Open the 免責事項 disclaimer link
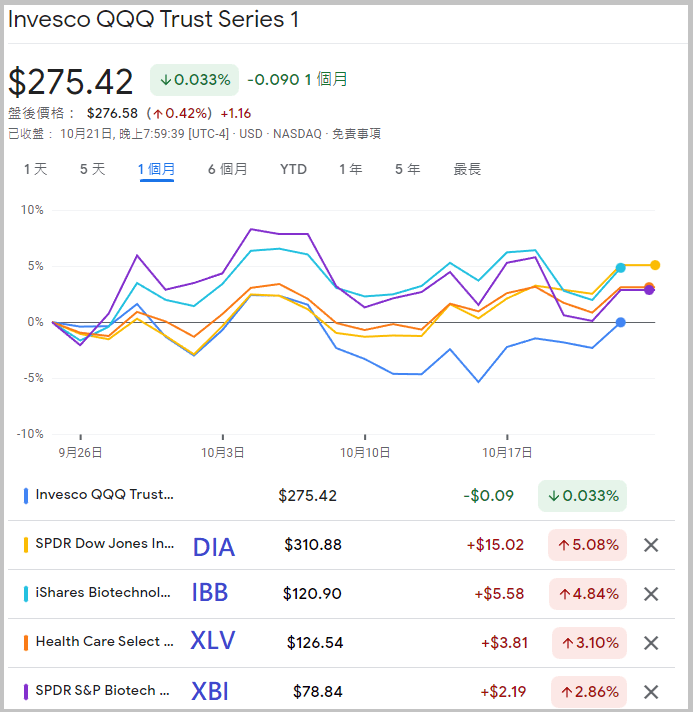 coord(356,133)
